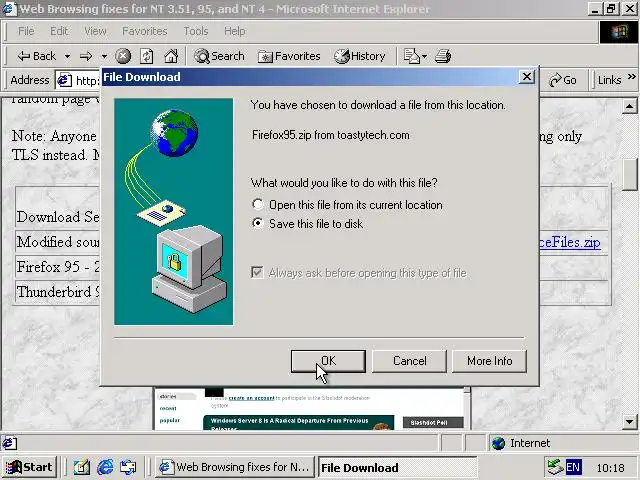
Task: Click the Back arrow toolbar button
Action: point(36,56)
